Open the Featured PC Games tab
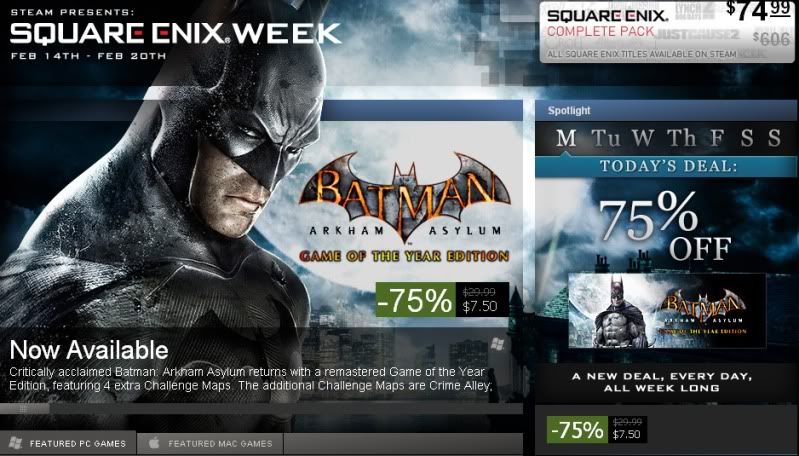799x456 pixels. (68, 443)
